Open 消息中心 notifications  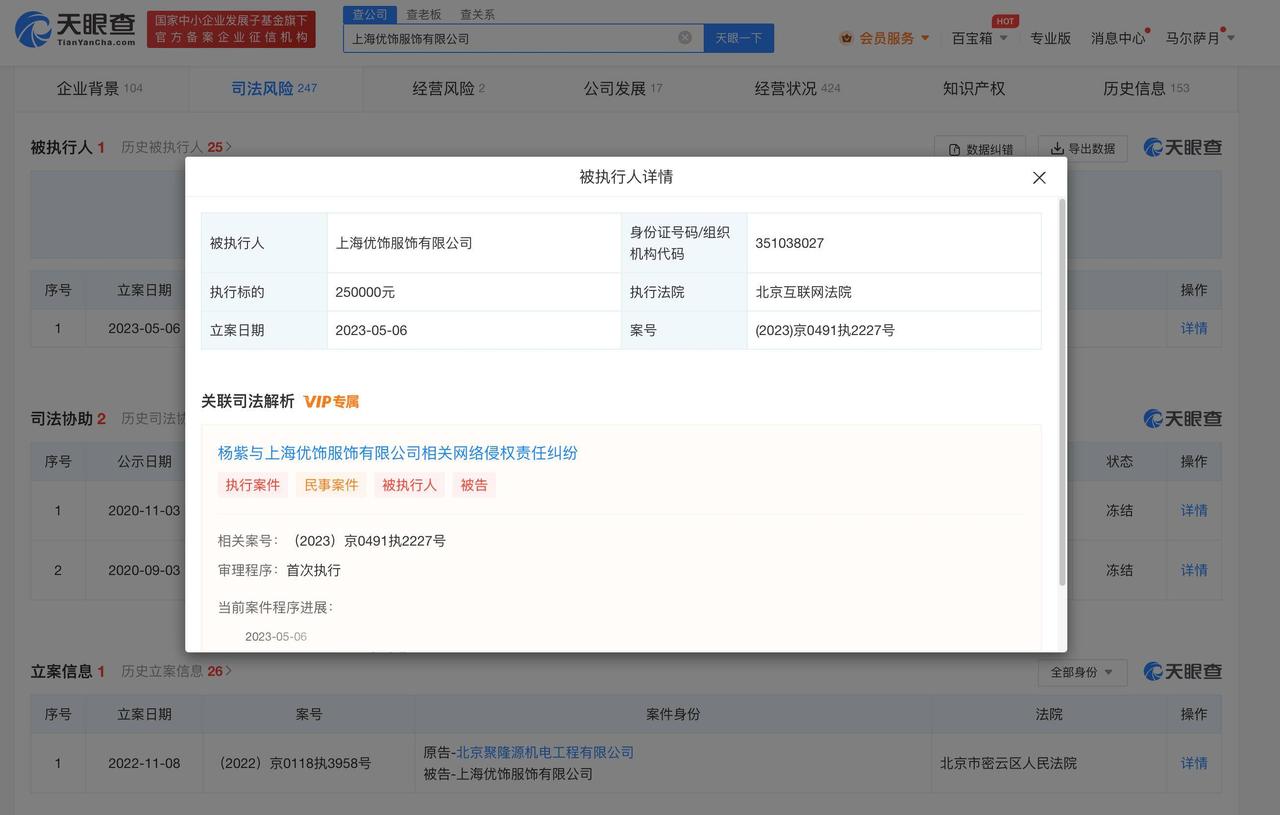(1118, 38)
